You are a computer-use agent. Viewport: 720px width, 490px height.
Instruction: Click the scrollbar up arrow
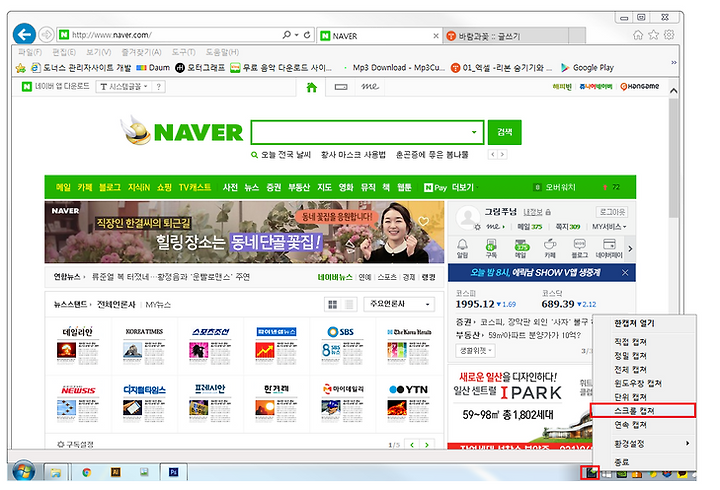[x=674, y=91]
